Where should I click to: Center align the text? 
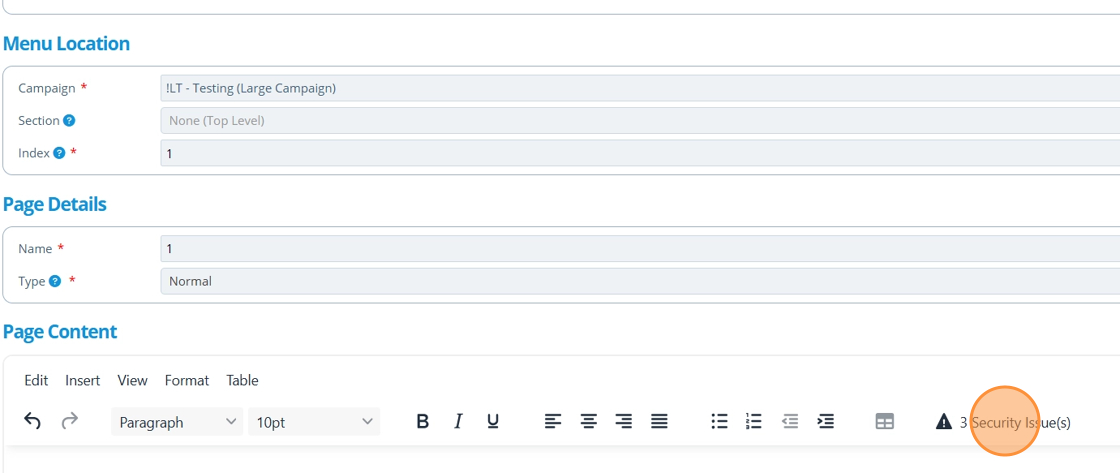point(589,422)
